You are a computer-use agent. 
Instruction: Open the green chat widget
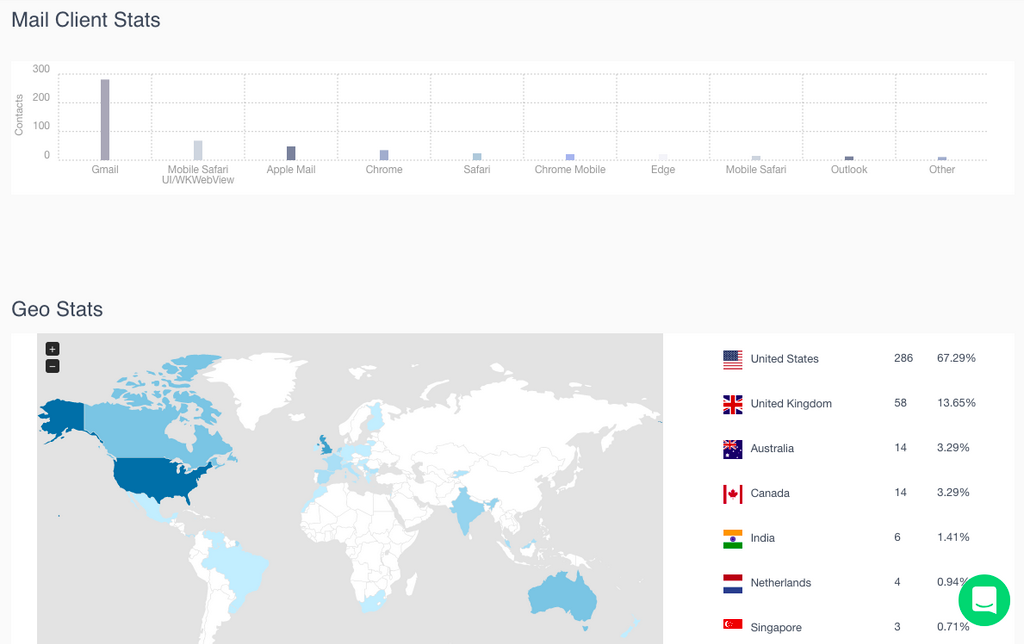point(984,600)
